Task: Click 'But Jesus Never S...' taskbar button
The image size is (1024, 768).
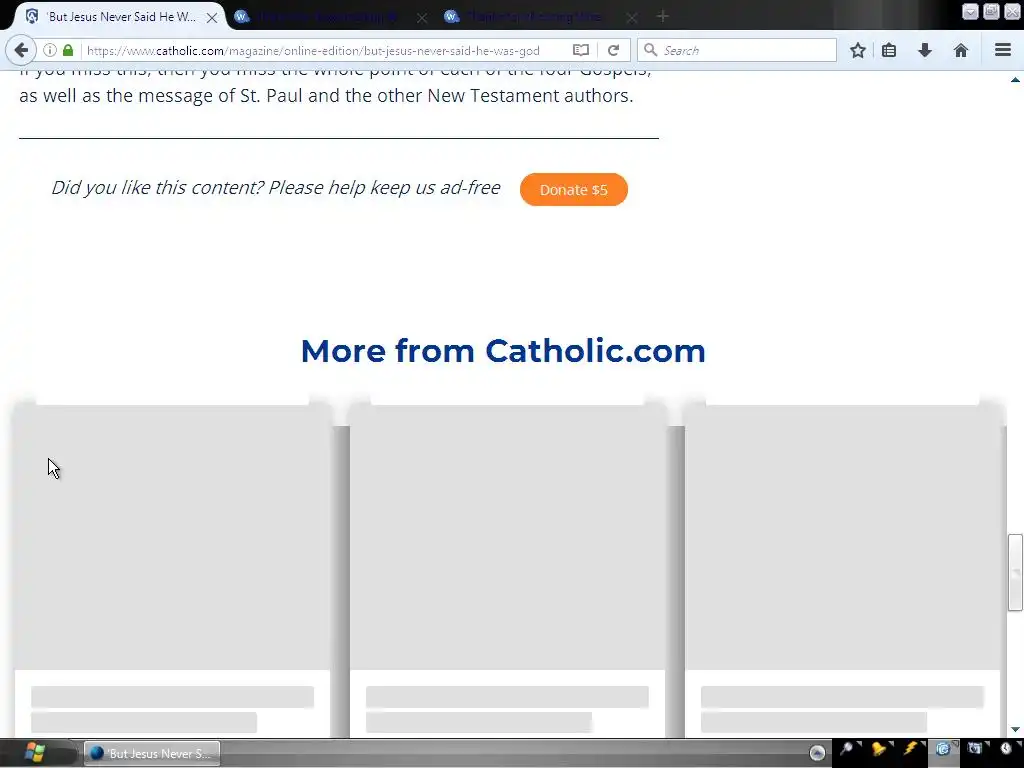Action: tap(152, 753)
